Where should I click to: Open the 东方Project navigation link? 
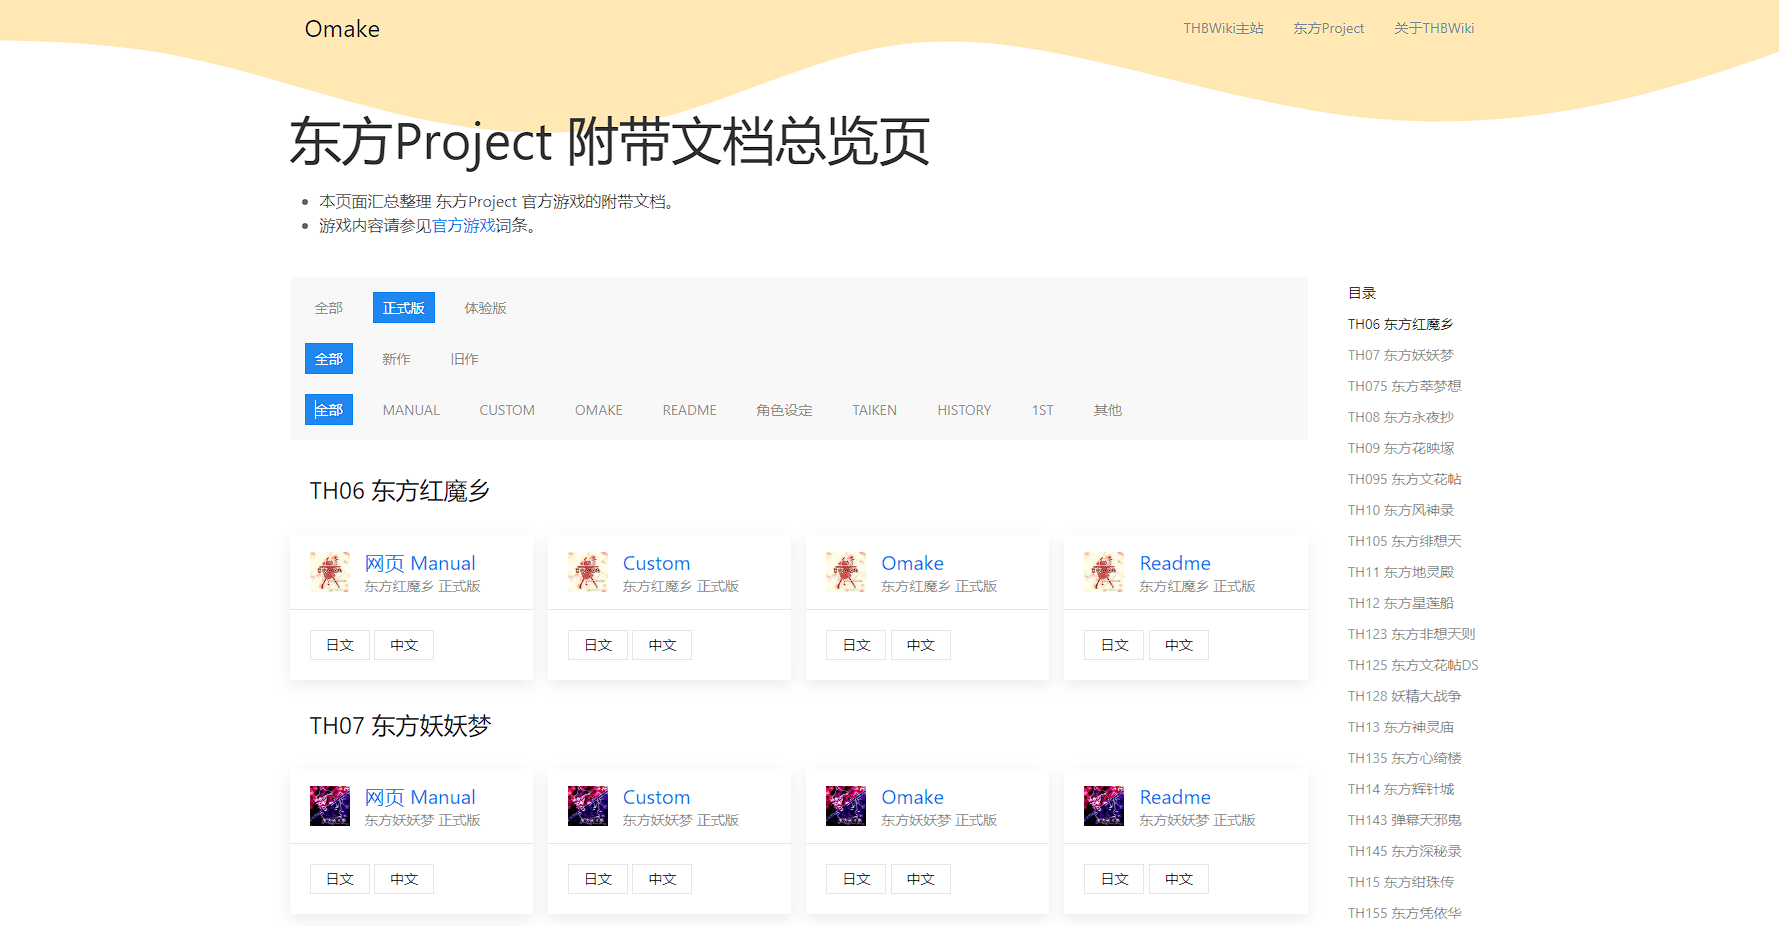pyautogui.click(x=1329, y=28)
